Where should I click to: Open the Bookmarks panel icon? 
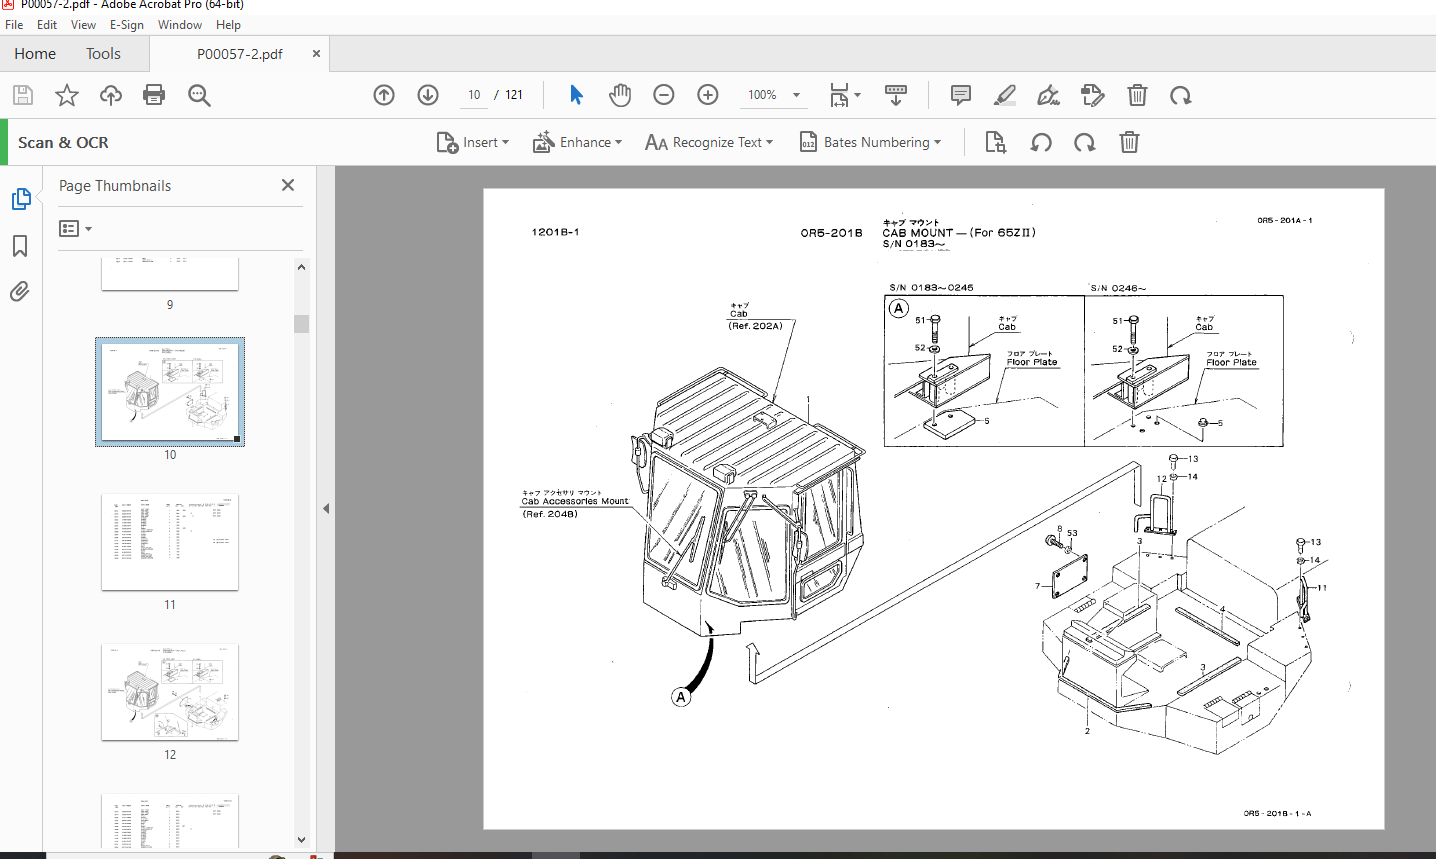tap(20, 246)
